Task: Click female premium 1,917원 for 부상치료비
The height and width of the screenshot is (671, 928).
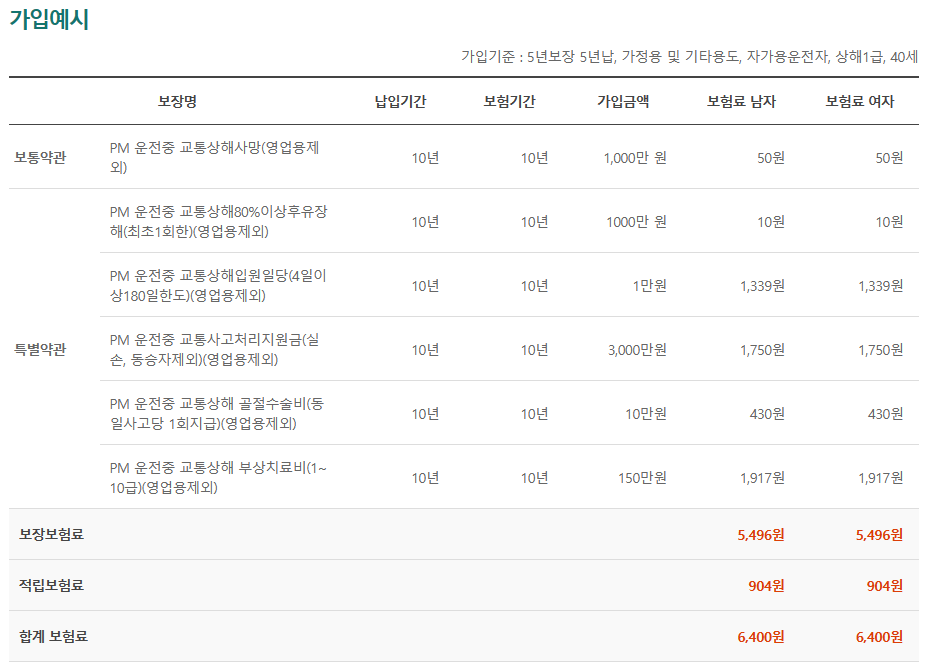Action: tap(881, 478)
